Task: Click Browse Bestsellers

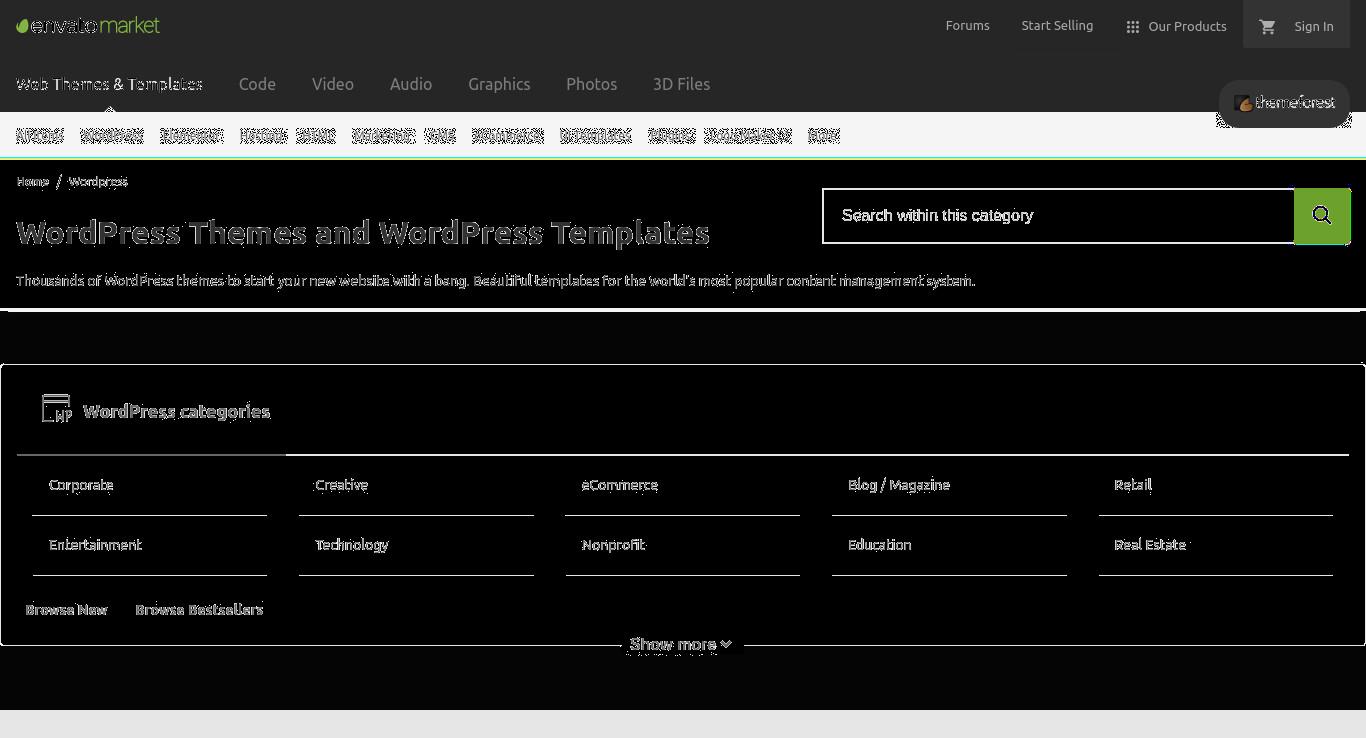Action: click(x=199, y=610)
